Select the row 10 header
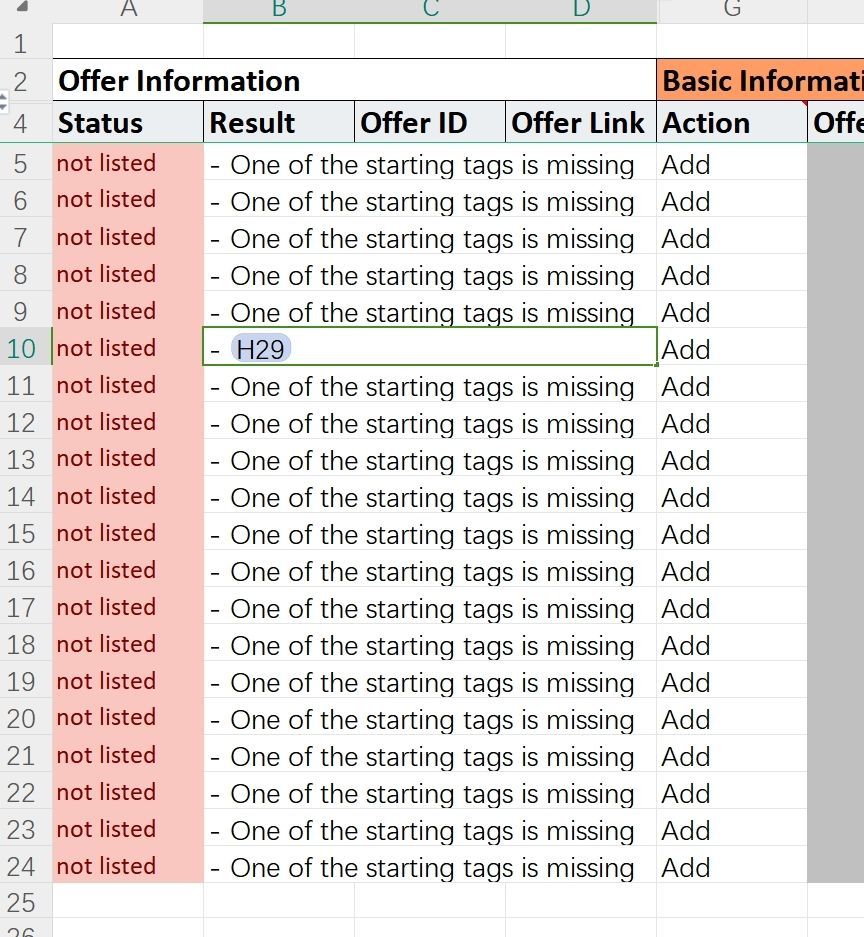This screenshot has width=864, height=937. pos(22,349)
